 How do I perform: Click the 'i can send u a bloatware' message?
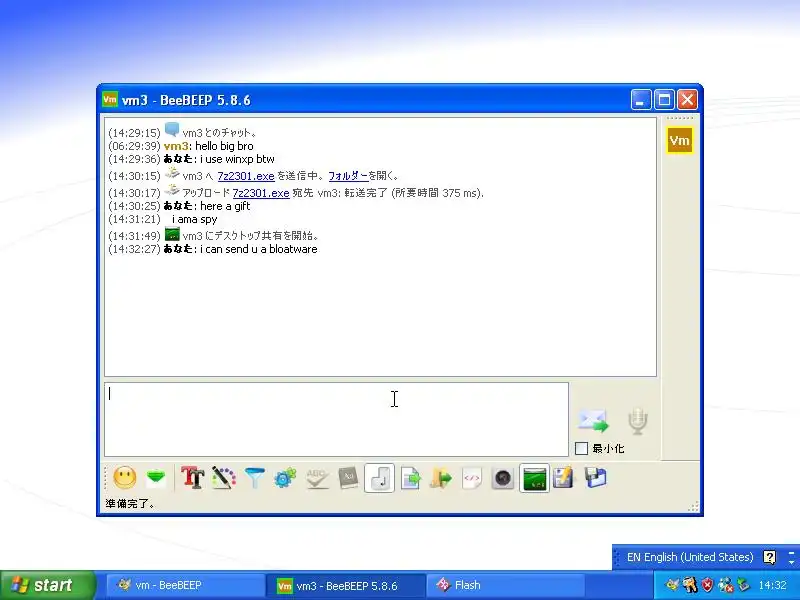coord(259,249)
